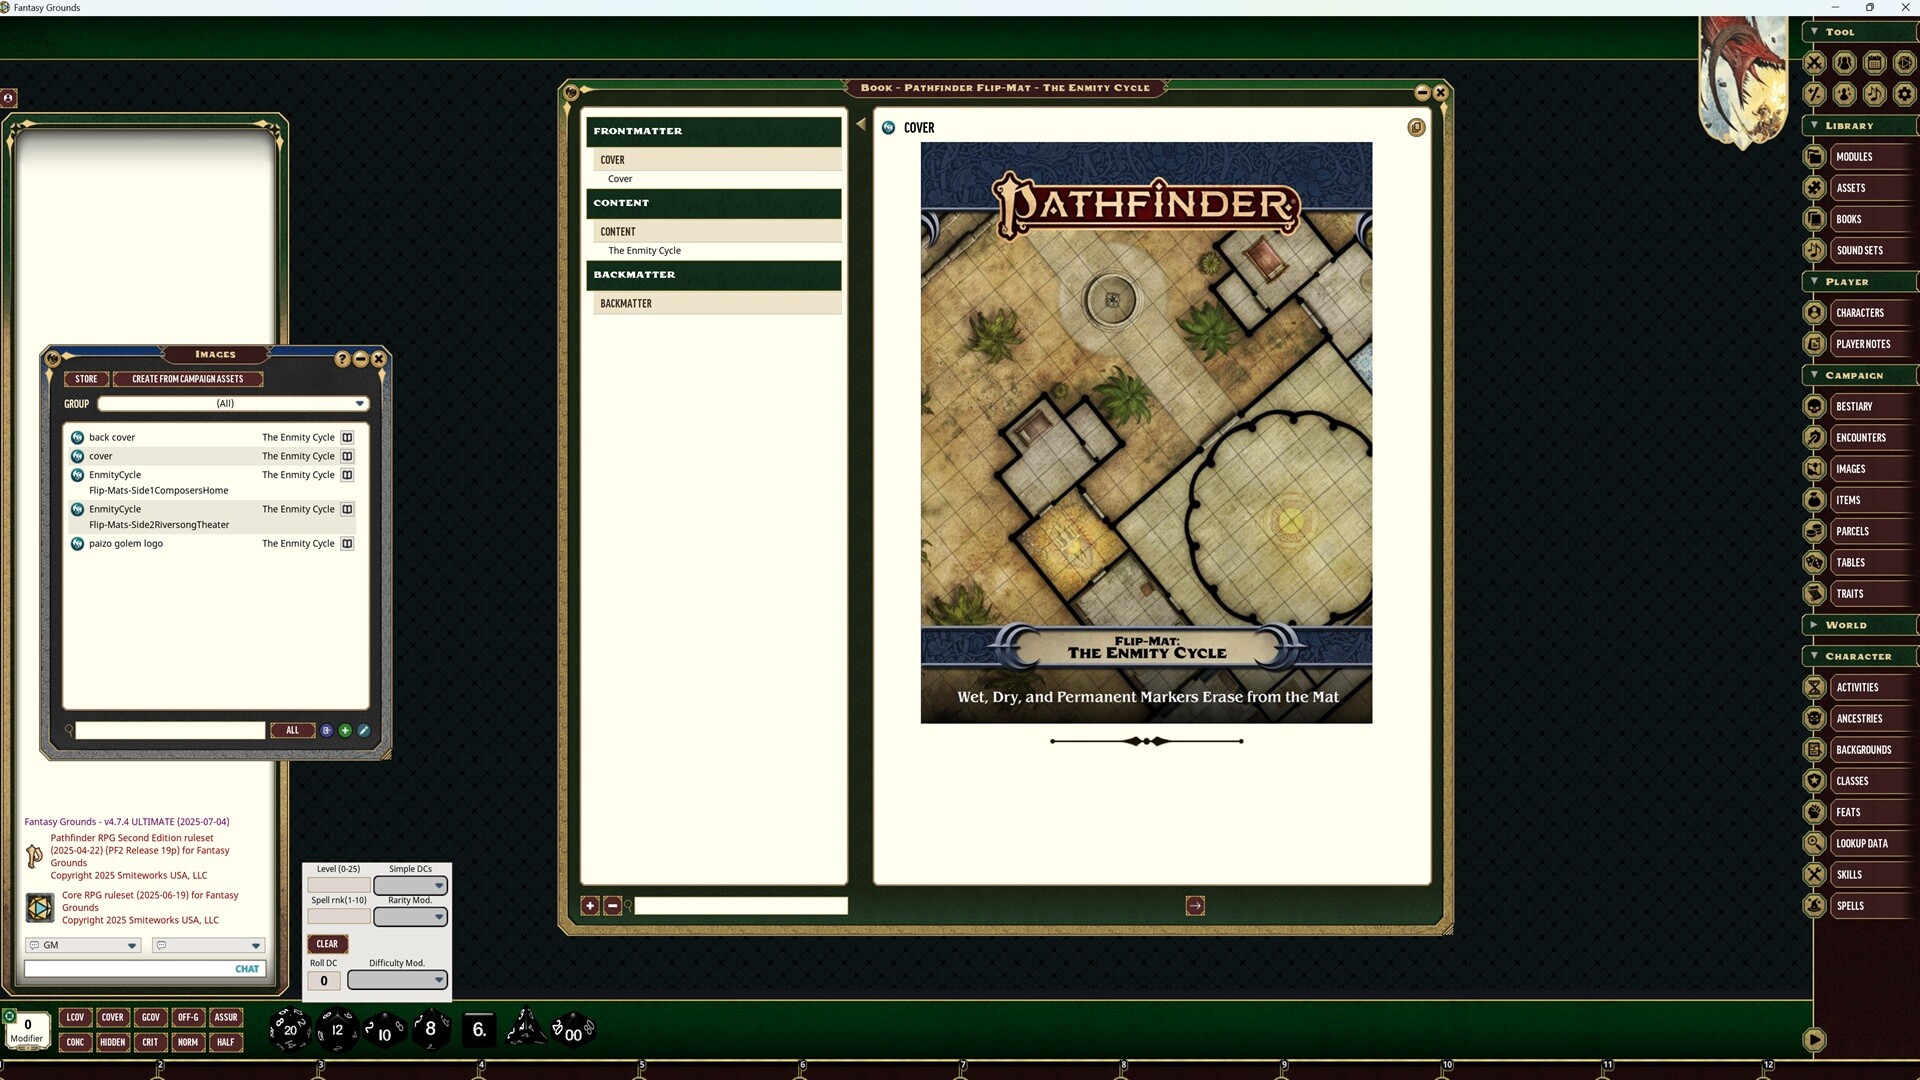
Task: Toggle the CRIT hotkey button
Action: [x=150, y=1042]
